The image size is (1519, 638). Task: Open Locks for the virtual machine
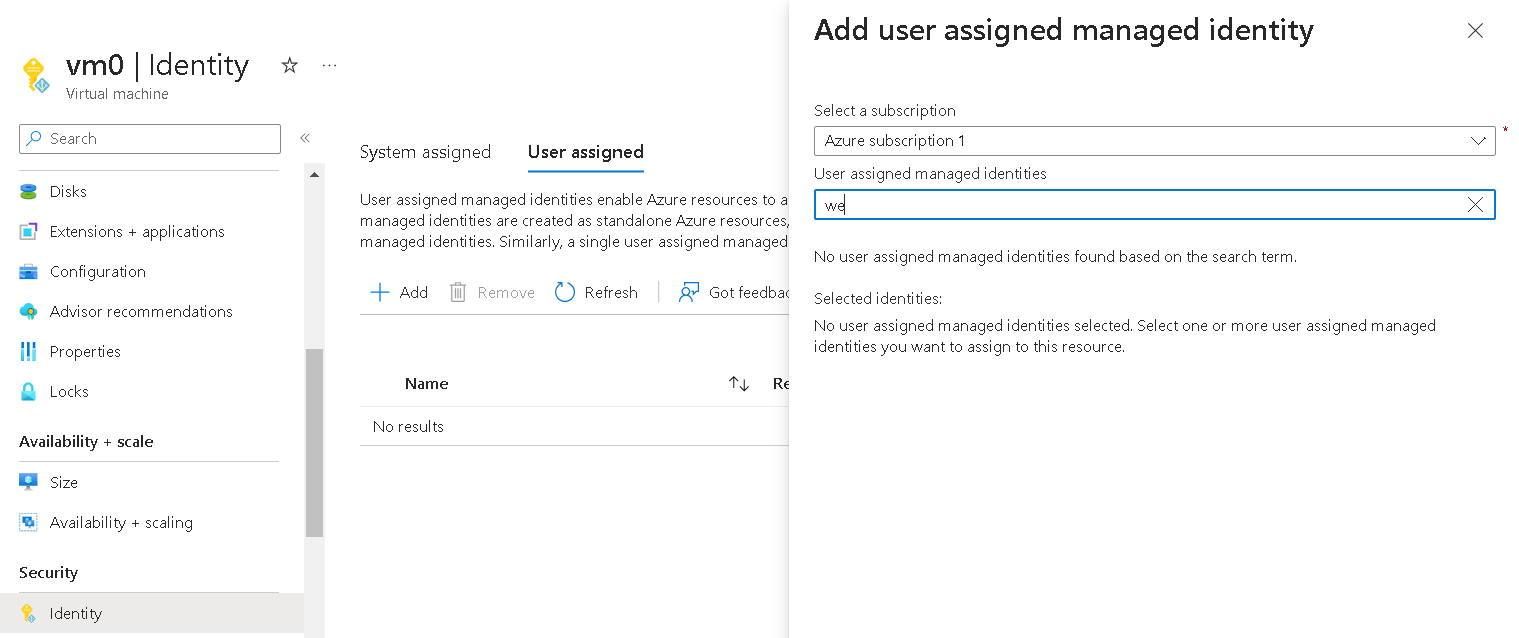68,391
